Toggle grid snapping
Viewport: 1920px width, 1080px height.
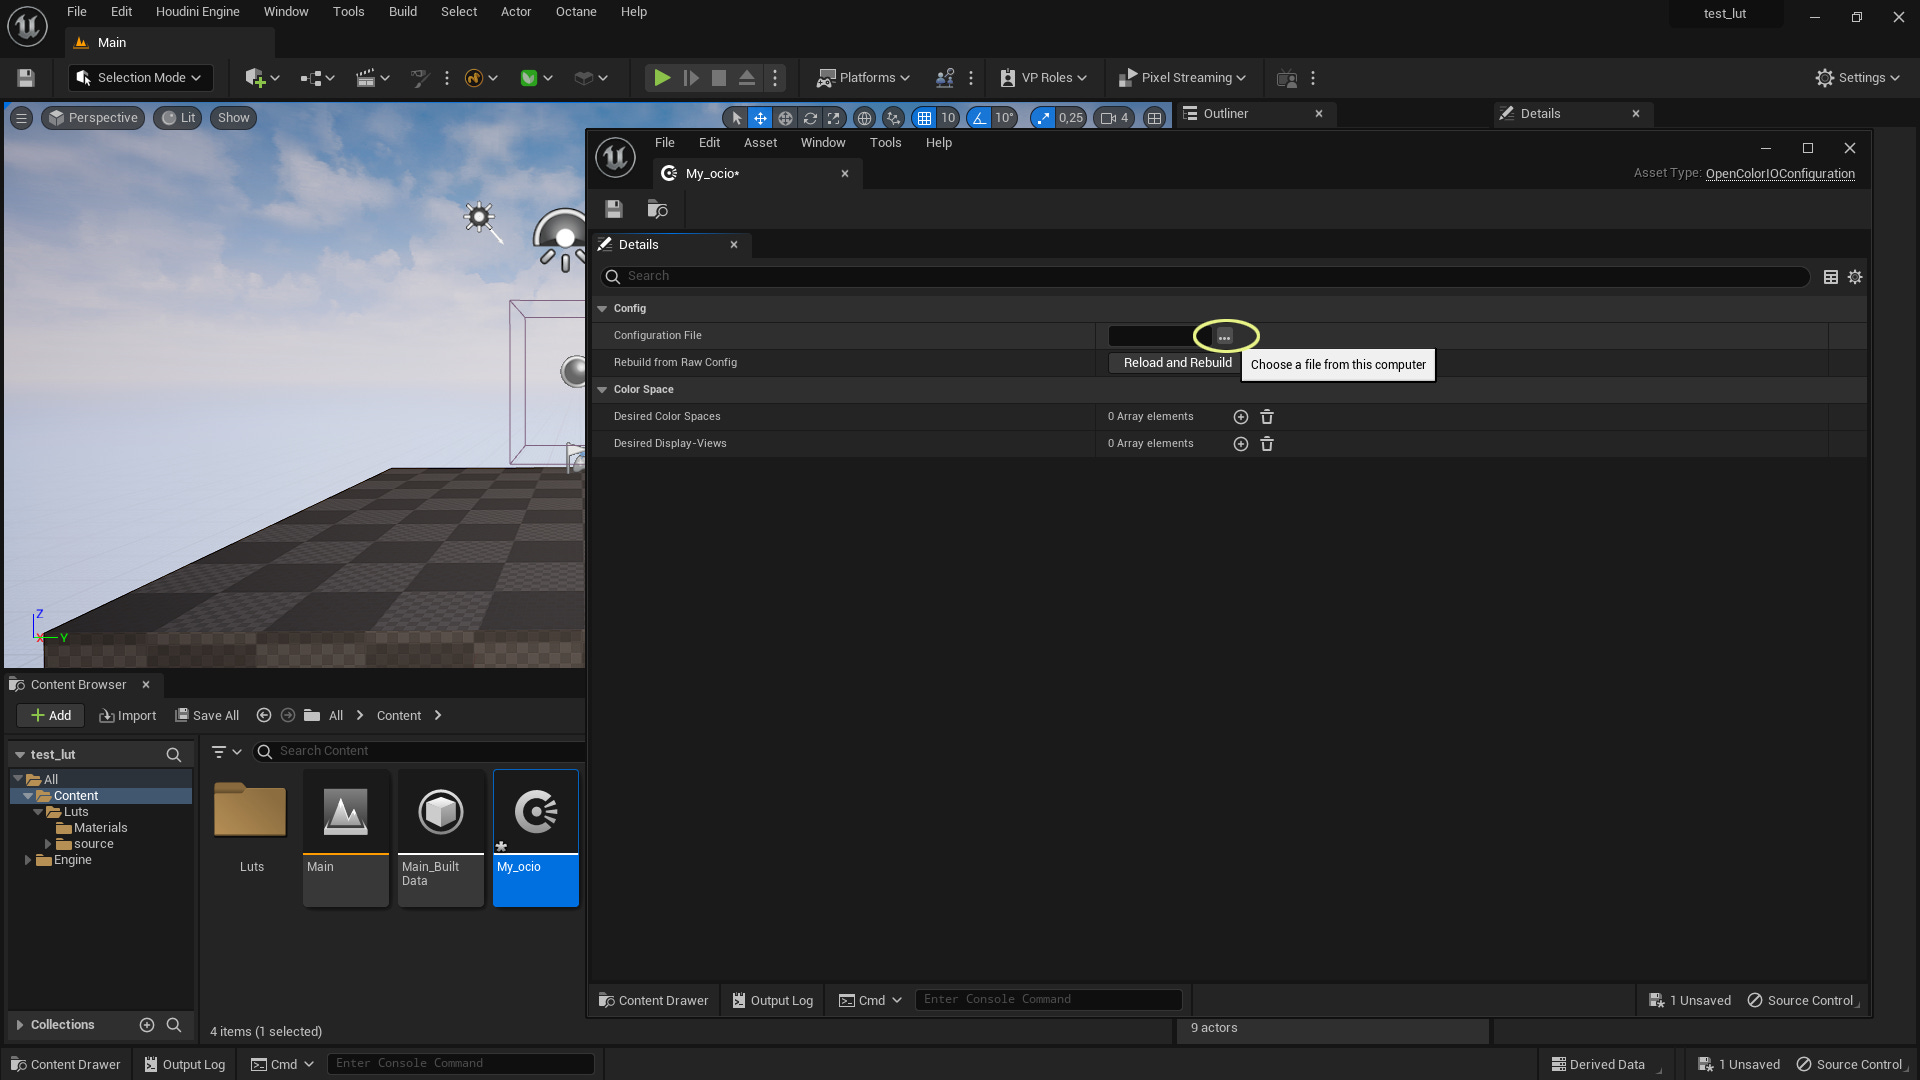[925, 118]
